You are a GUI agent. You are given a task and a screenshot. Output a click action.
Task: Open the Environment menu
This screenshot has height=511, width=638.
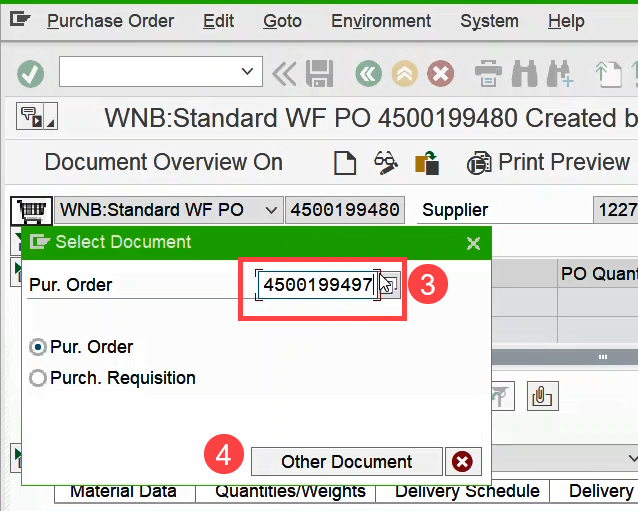[x=382, y=21]
